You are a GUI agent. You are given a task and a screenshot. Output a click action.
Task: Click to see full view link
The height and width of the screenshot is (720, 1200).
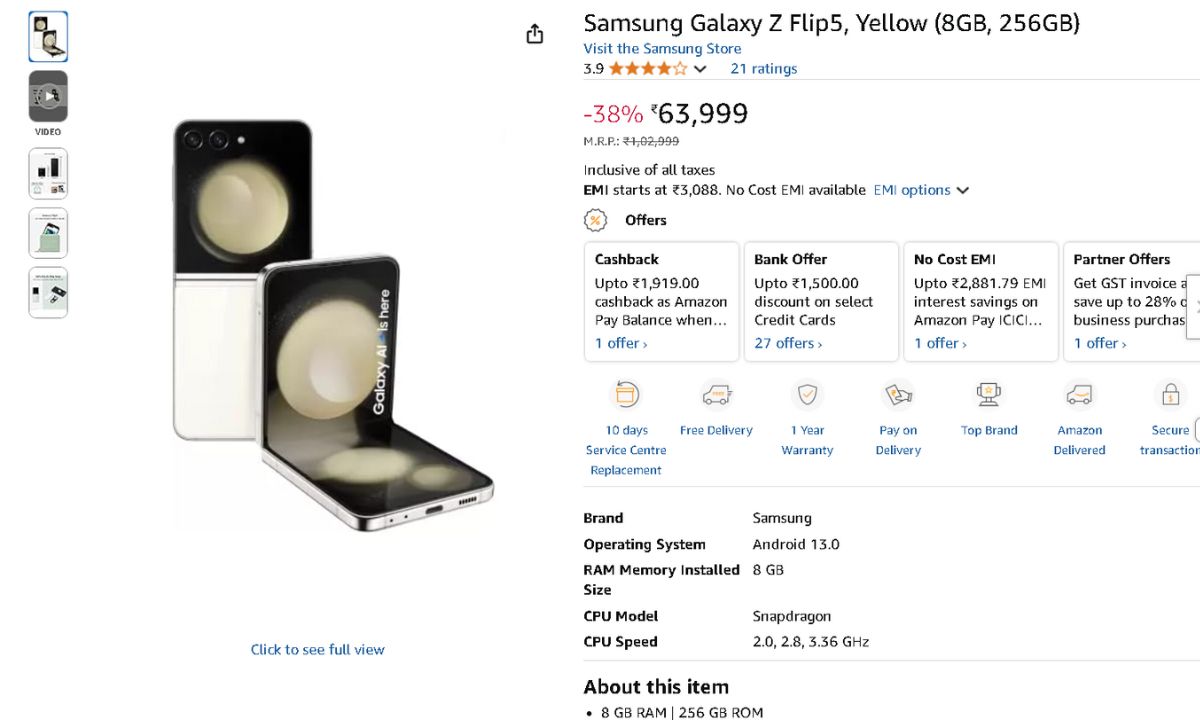[317, 649]
